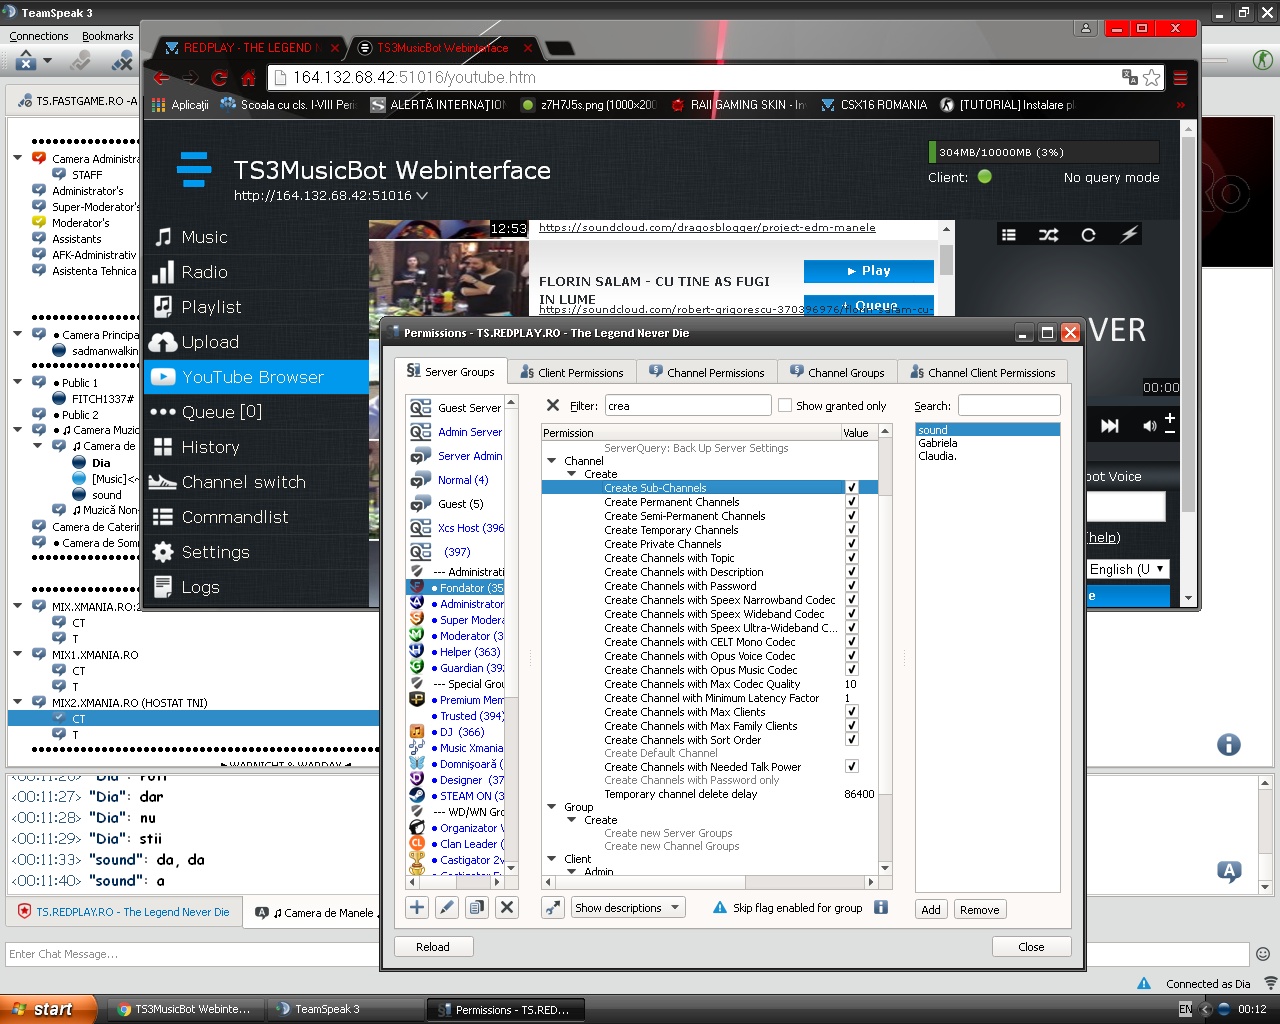This screenshot has height=1024, width=1280.
Task: Uncheck Create Permanent Channels permission
Action: coord(851,502)
